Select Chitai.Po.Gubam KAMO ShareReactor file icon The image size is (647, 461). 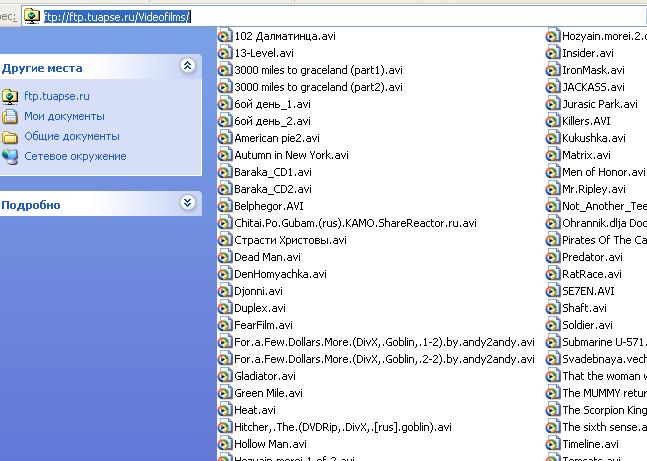pos(224,223)
